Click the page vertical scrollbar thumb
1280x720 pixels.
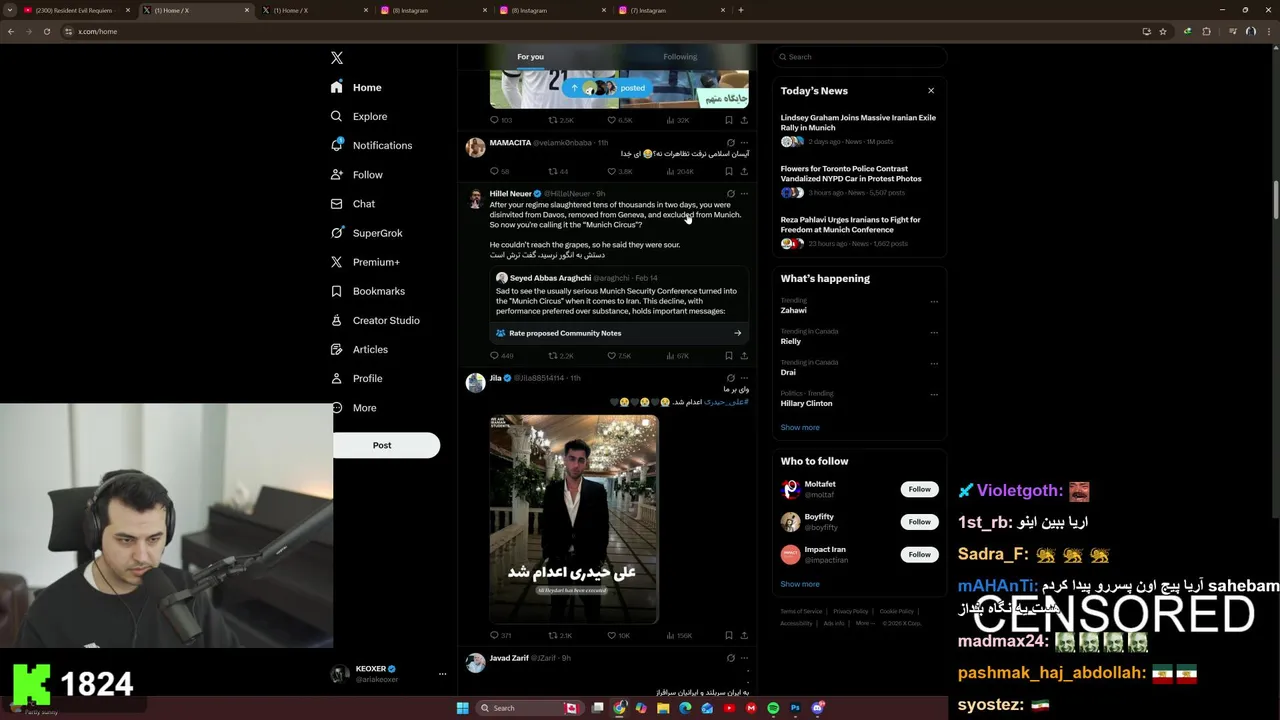(x=1275, y=200)
